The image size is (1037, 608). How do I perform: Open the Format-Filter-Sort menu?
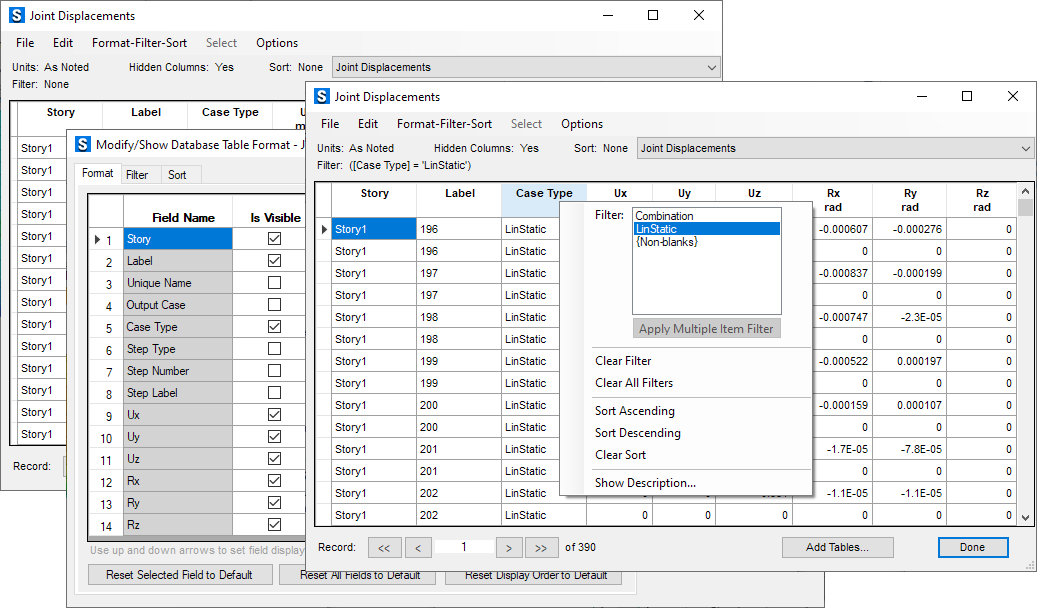click(x=444, y=124)
